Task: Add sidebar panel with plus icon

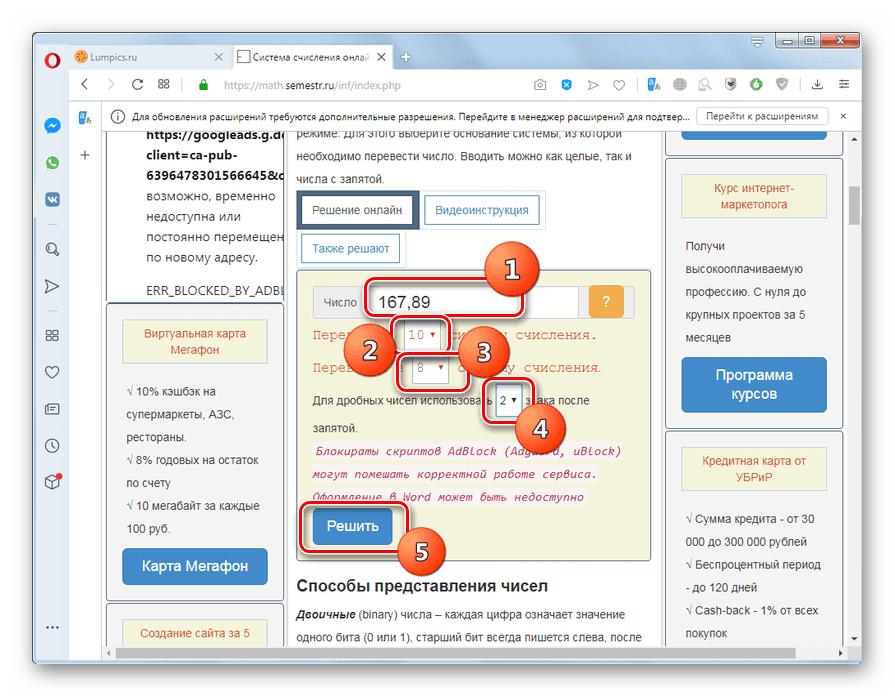Action: (x=84, y=155)
